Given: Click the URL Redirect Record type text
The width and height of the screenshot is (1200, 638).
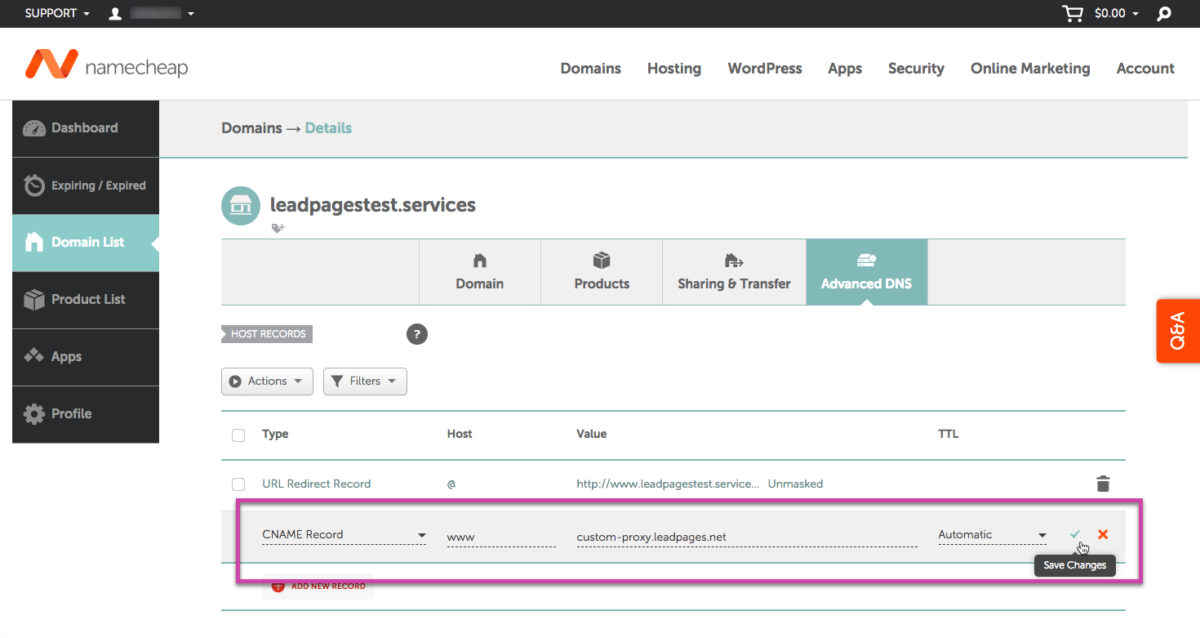Looking at the screenshot, I should click(x=316, y=484).
